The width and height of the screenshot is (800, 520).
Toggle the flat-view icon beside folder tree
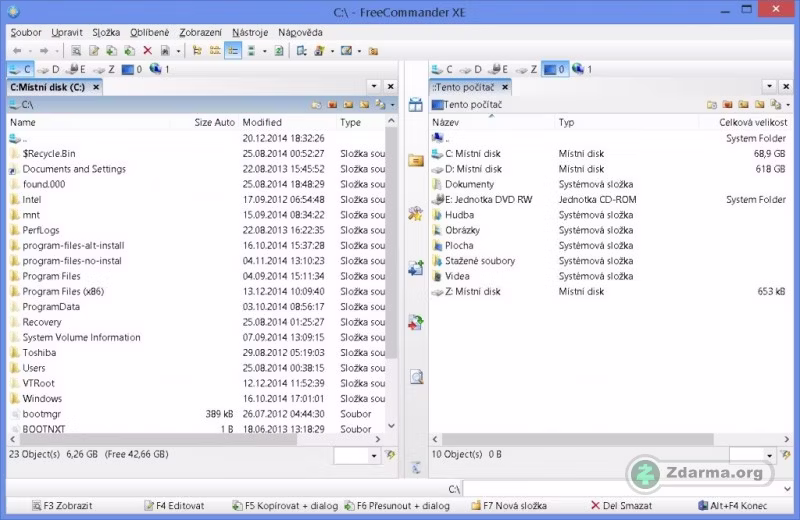pos(215,51)
